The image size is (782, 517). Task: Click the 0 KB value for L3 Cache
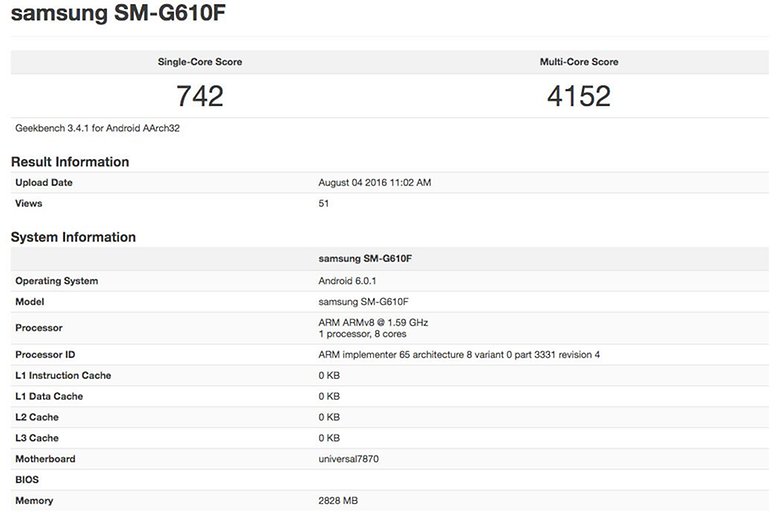pos(329,438)
